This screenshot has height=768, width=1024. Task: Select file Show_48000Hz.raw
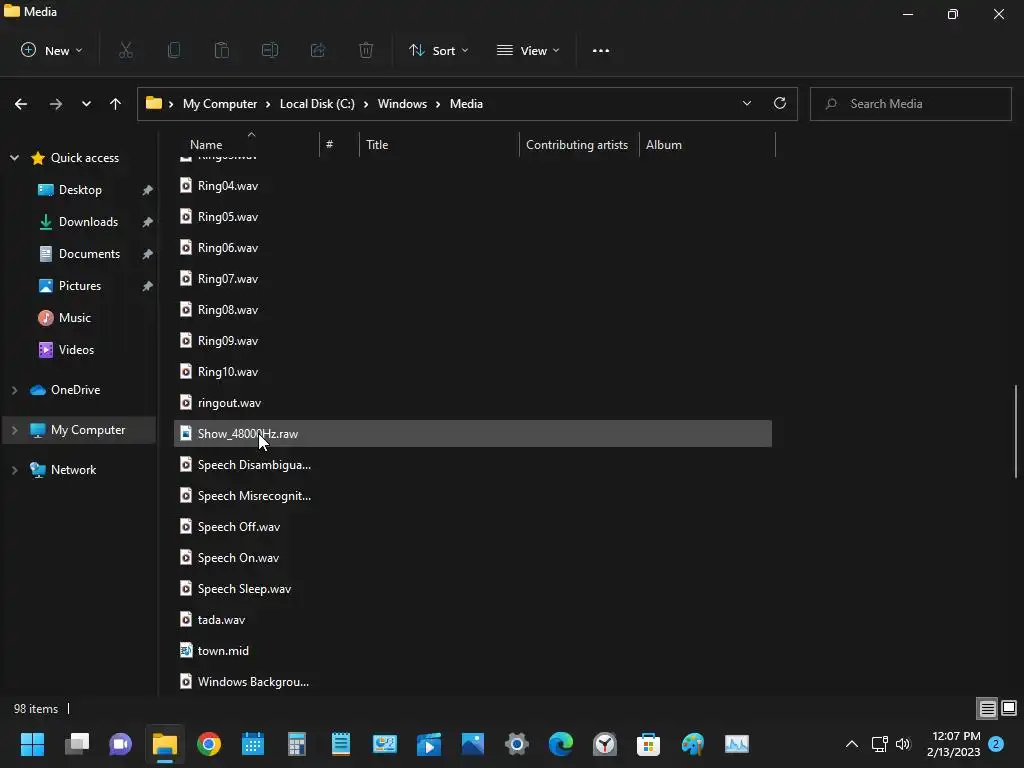473,434
